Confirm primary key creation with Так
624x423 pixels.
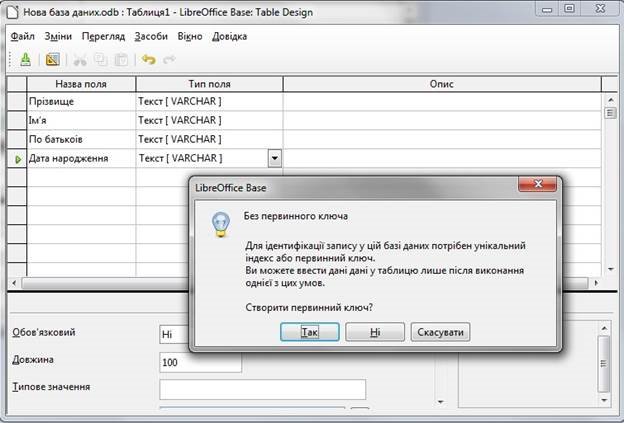pyautogui.click(x=310, y=332)
